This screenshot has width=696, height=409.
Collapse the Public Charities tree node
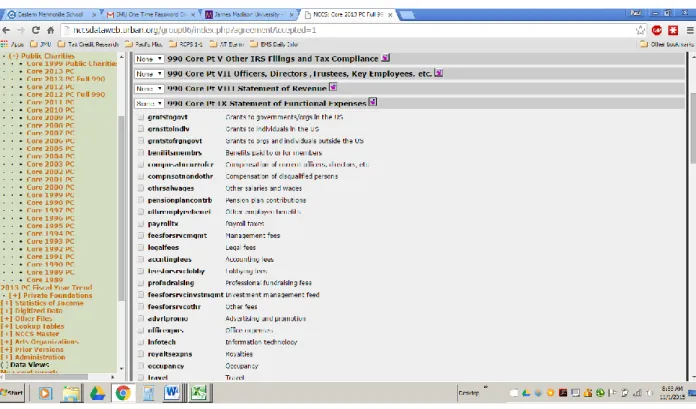pos(13,56)
